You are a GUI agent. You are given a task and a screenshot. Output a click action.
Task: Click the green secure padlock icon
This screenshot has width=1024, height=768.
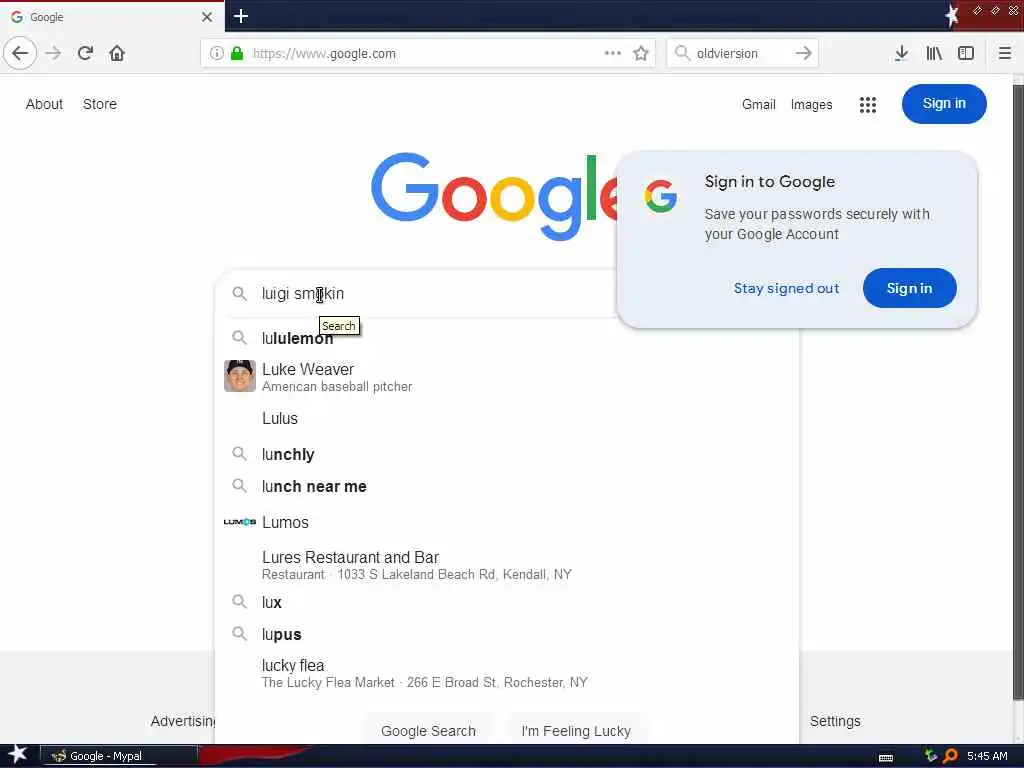[x=237, y=54]
